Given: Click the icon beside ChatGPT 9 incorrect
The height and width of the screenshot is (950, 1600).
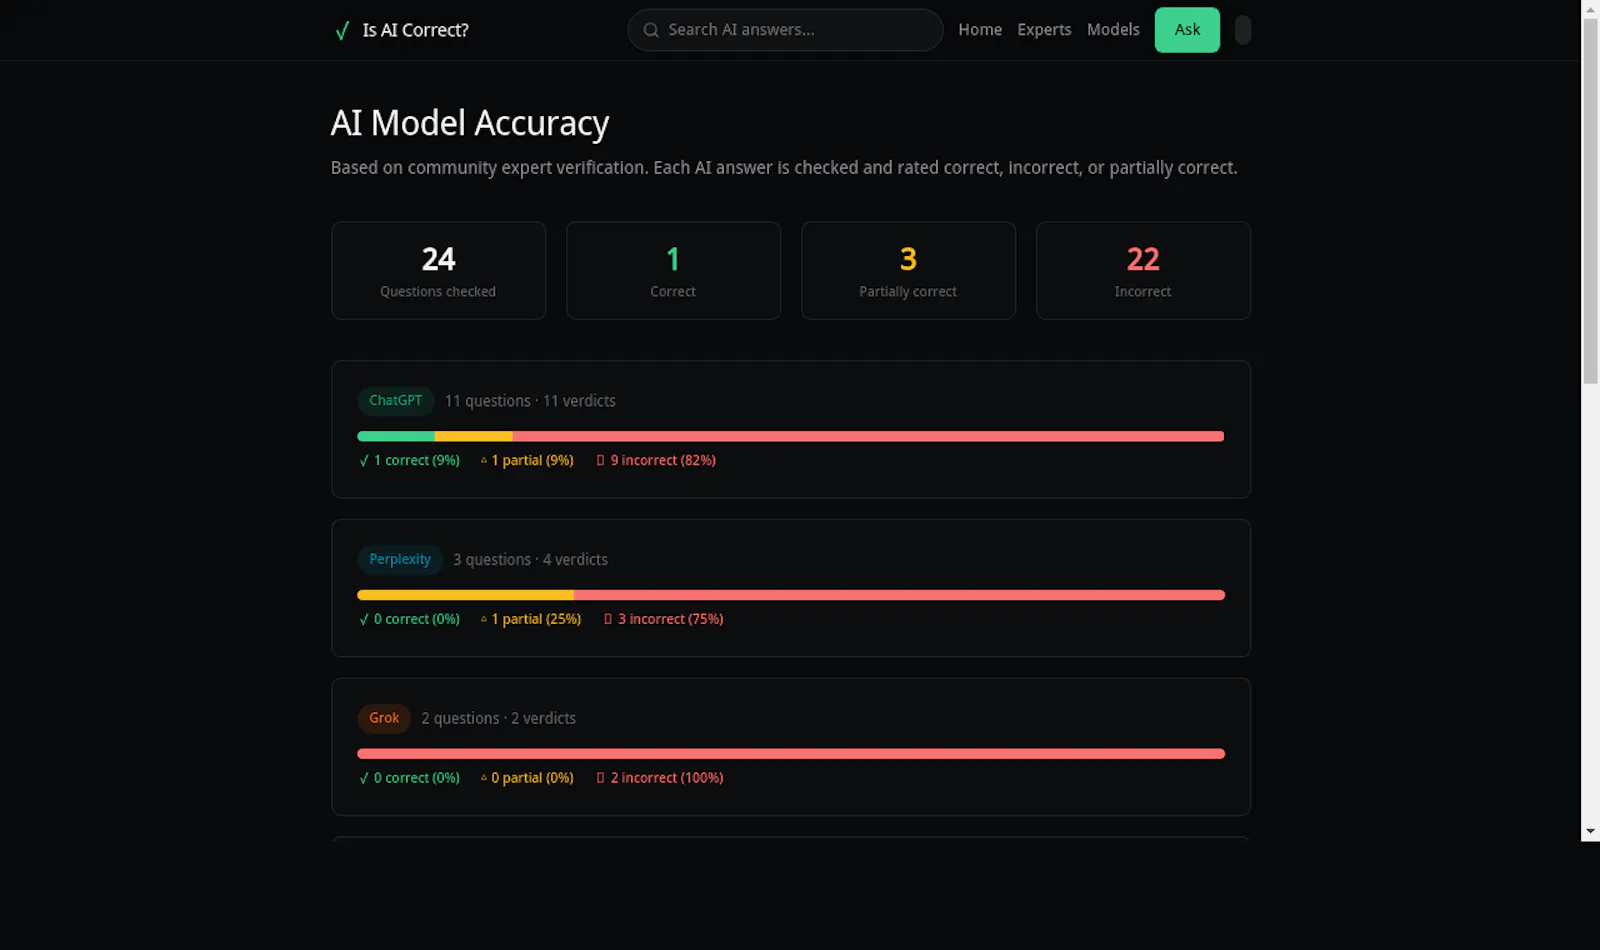Looking at the screenshot, I should coord(601,461).
